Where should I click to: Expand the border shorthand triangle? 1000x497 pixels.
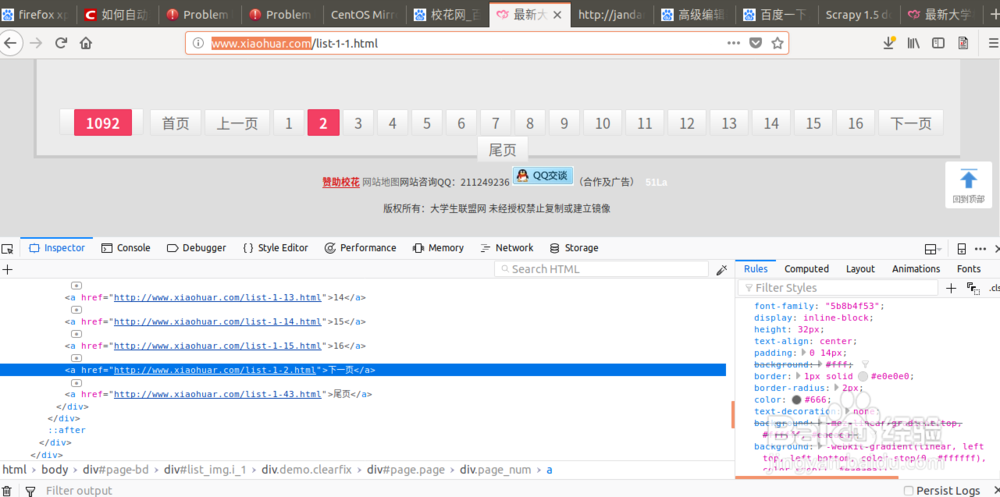click(x=797, y=376)
